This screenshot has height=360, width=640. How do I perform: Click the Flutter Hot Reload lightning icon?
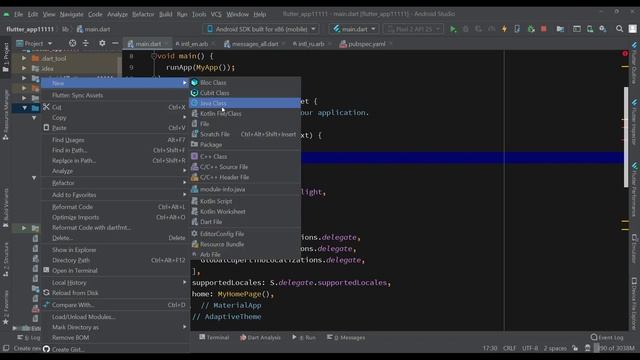click(x=504, y=29)
